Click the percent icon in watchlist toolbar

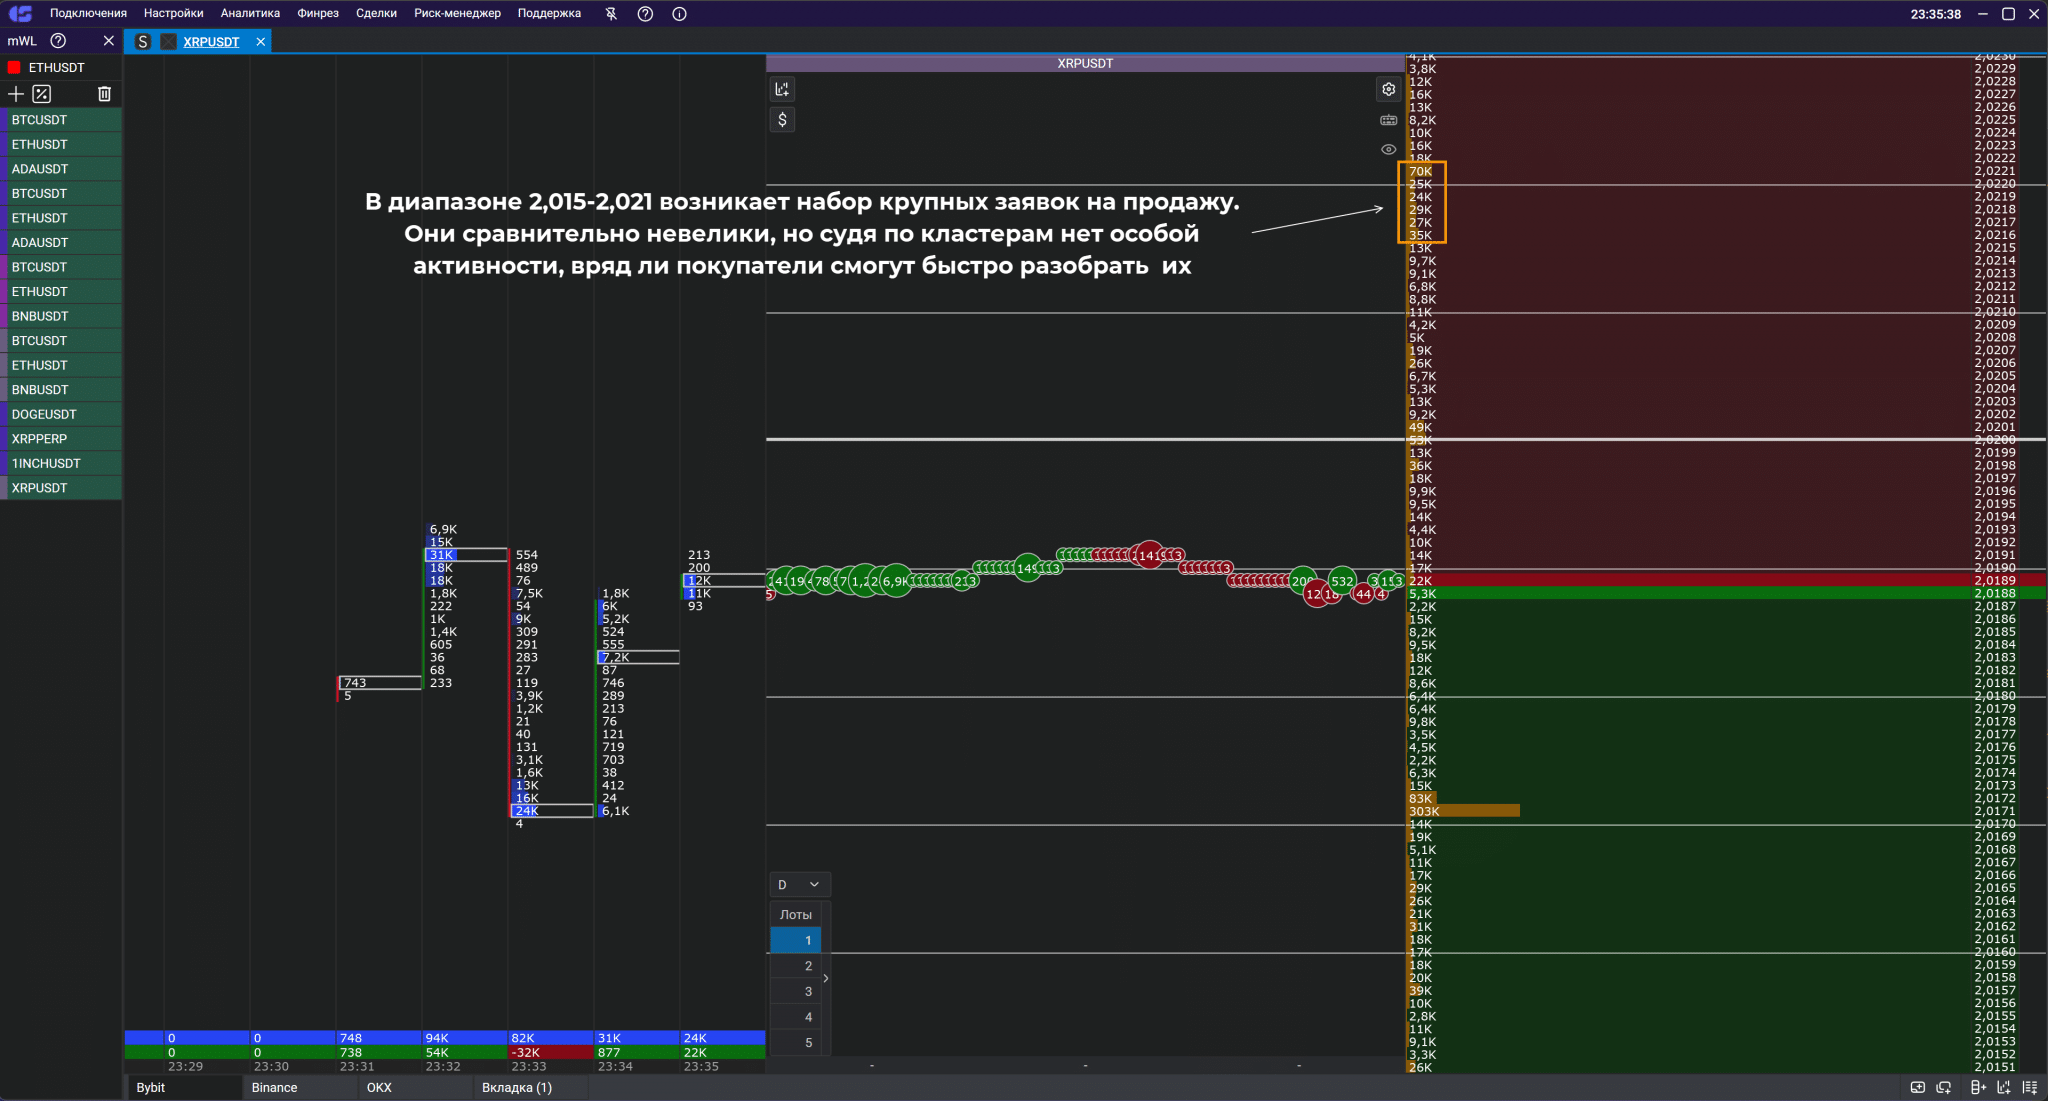(x=41, y=94)
